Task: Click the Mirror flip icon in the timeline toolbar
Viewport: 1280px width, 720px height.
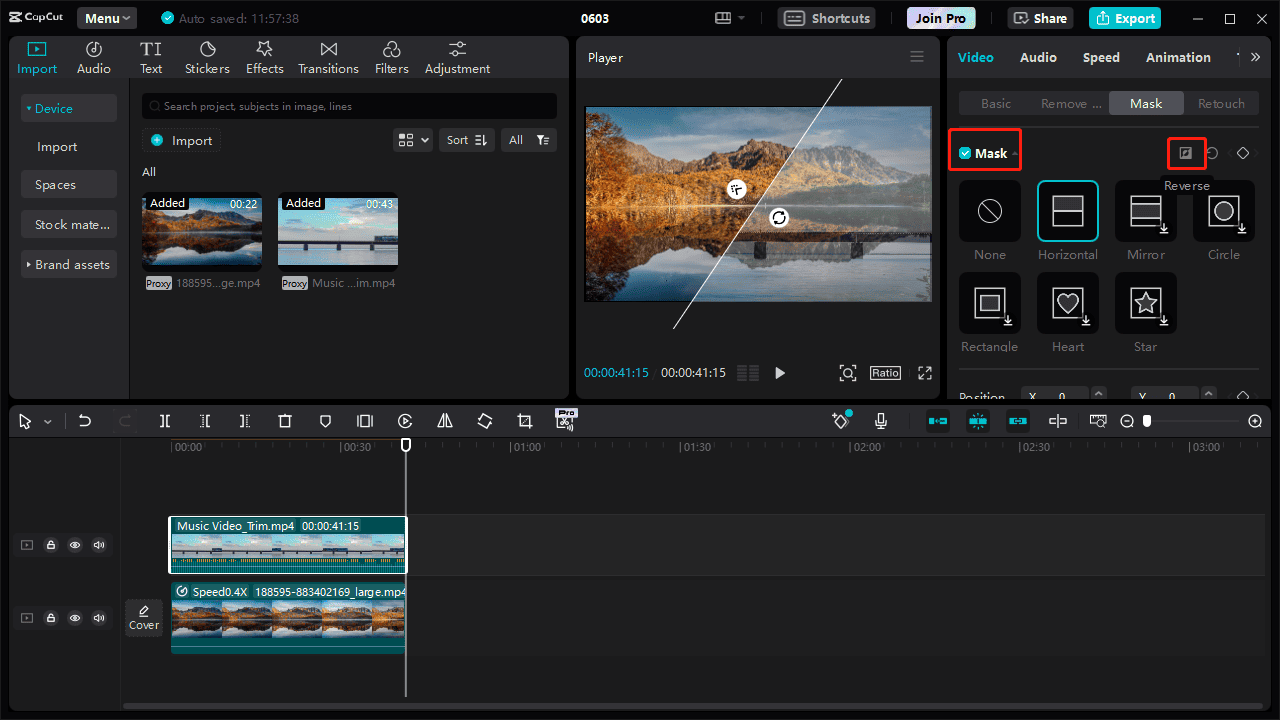Action: (445, 421)
